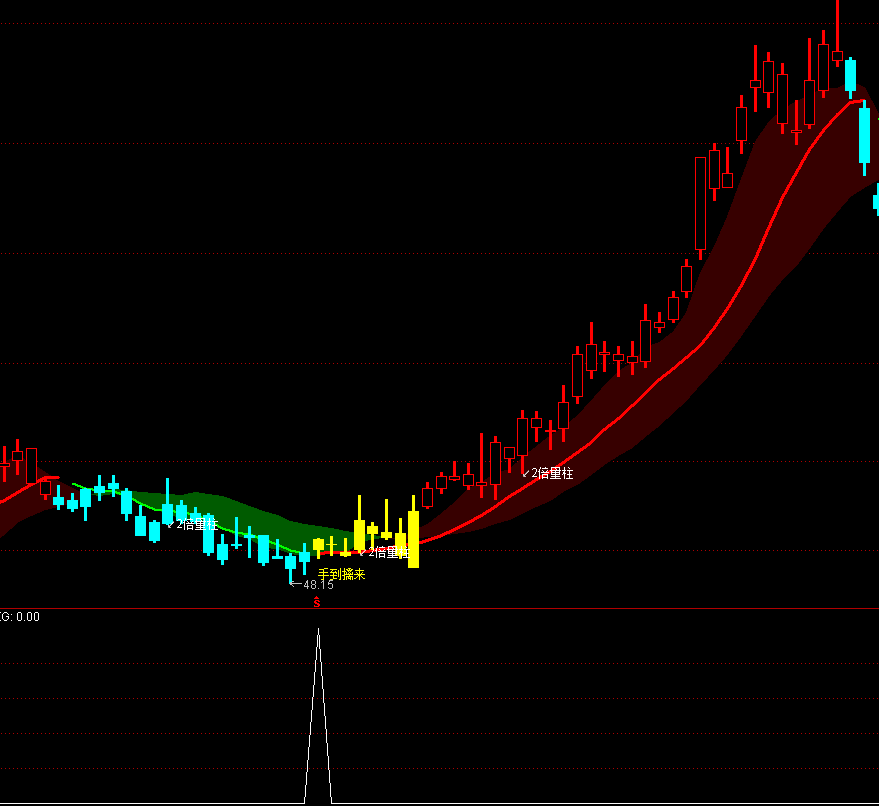The width and height of the screenshot is (879, 806).
Task: Click the arrow icon beside 48.15
Action: tap(295, 583)
